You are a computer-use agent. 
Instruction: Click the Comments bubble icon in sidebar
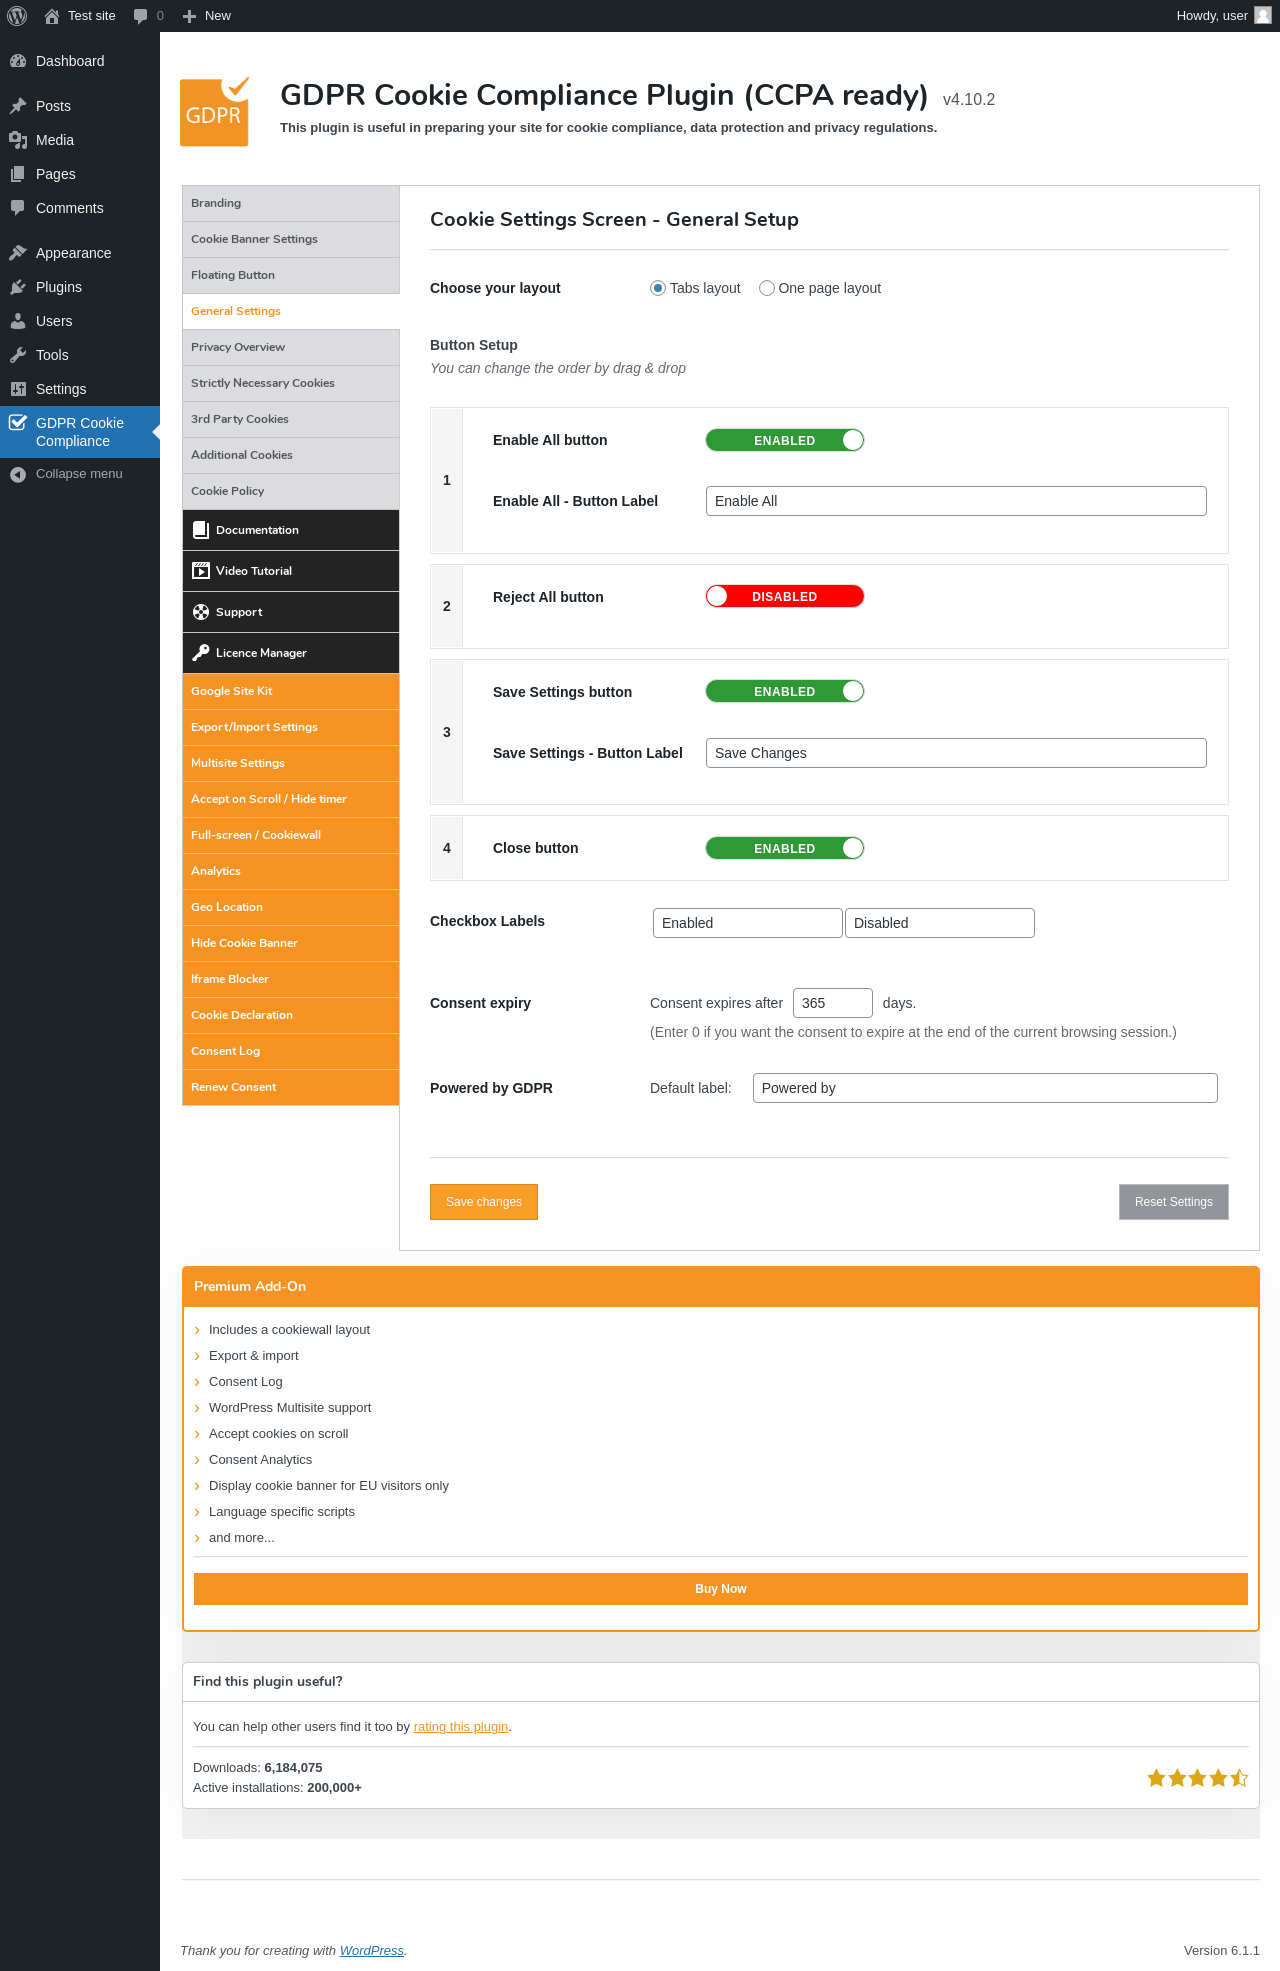click(18, 208)
